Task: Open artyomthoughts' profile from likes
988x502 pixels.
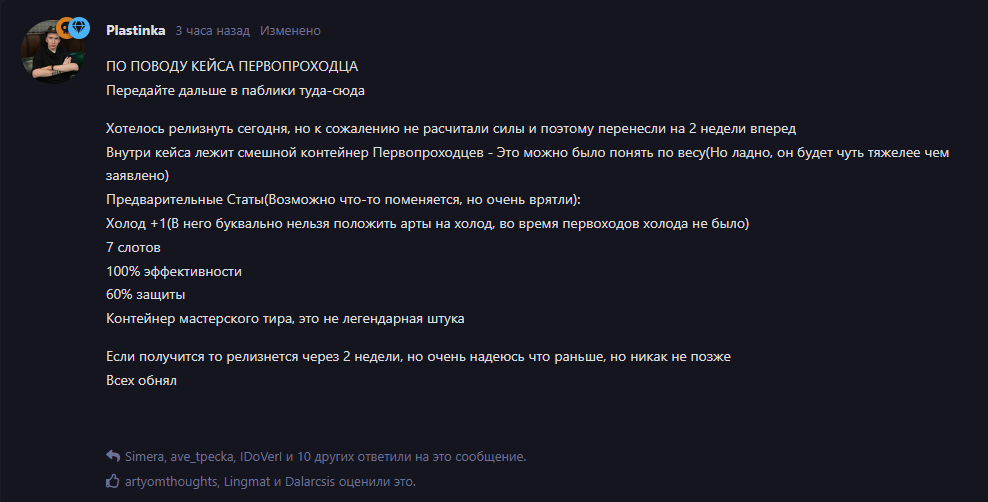Action: coord(171,482)
